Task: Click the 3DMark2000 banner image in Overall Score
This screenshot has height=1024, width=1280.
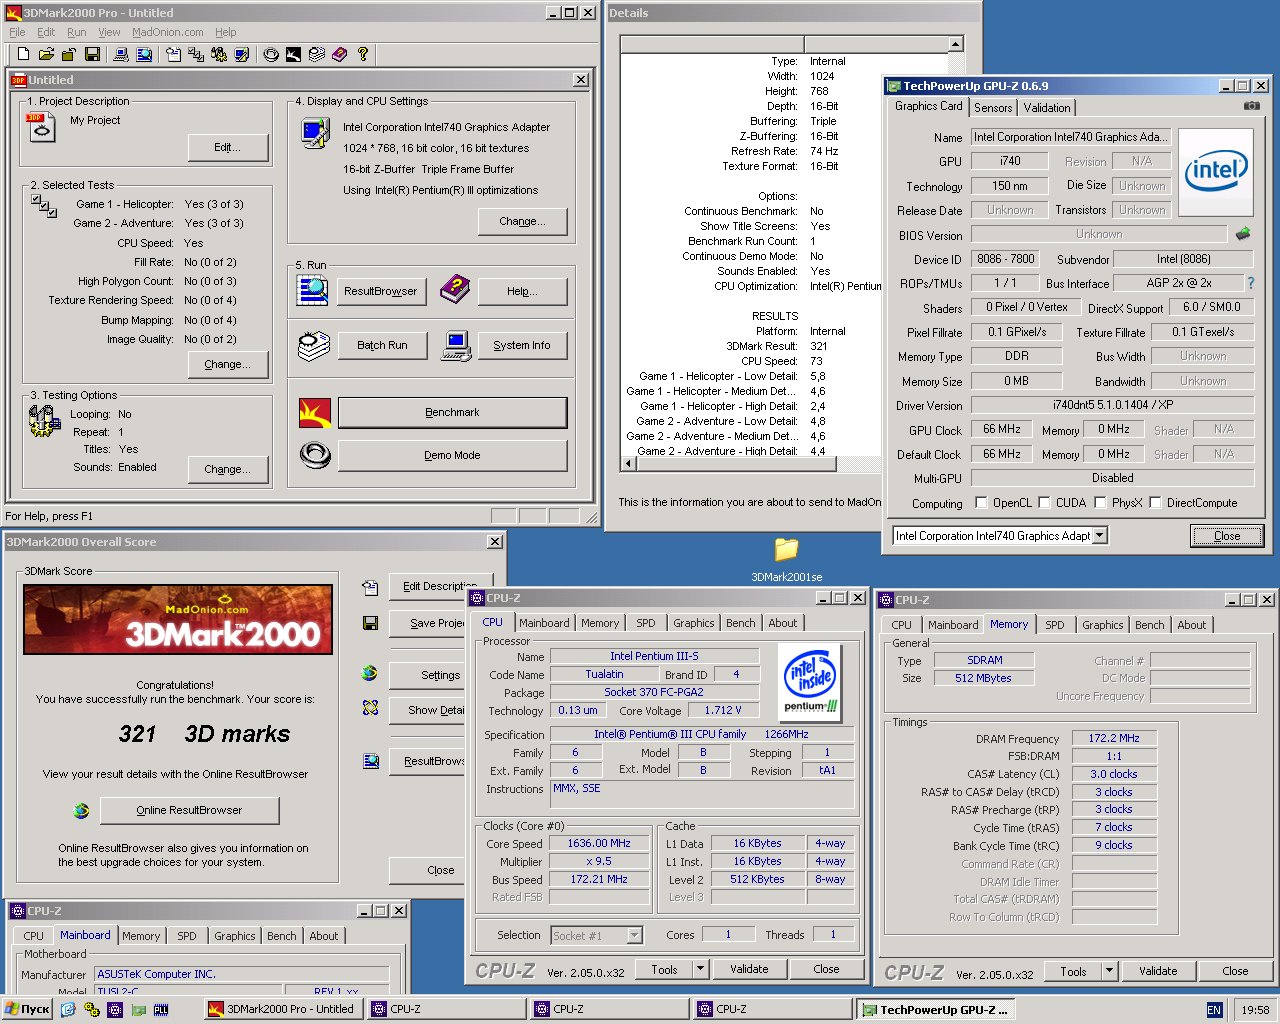Action: (x=178, y=619)
